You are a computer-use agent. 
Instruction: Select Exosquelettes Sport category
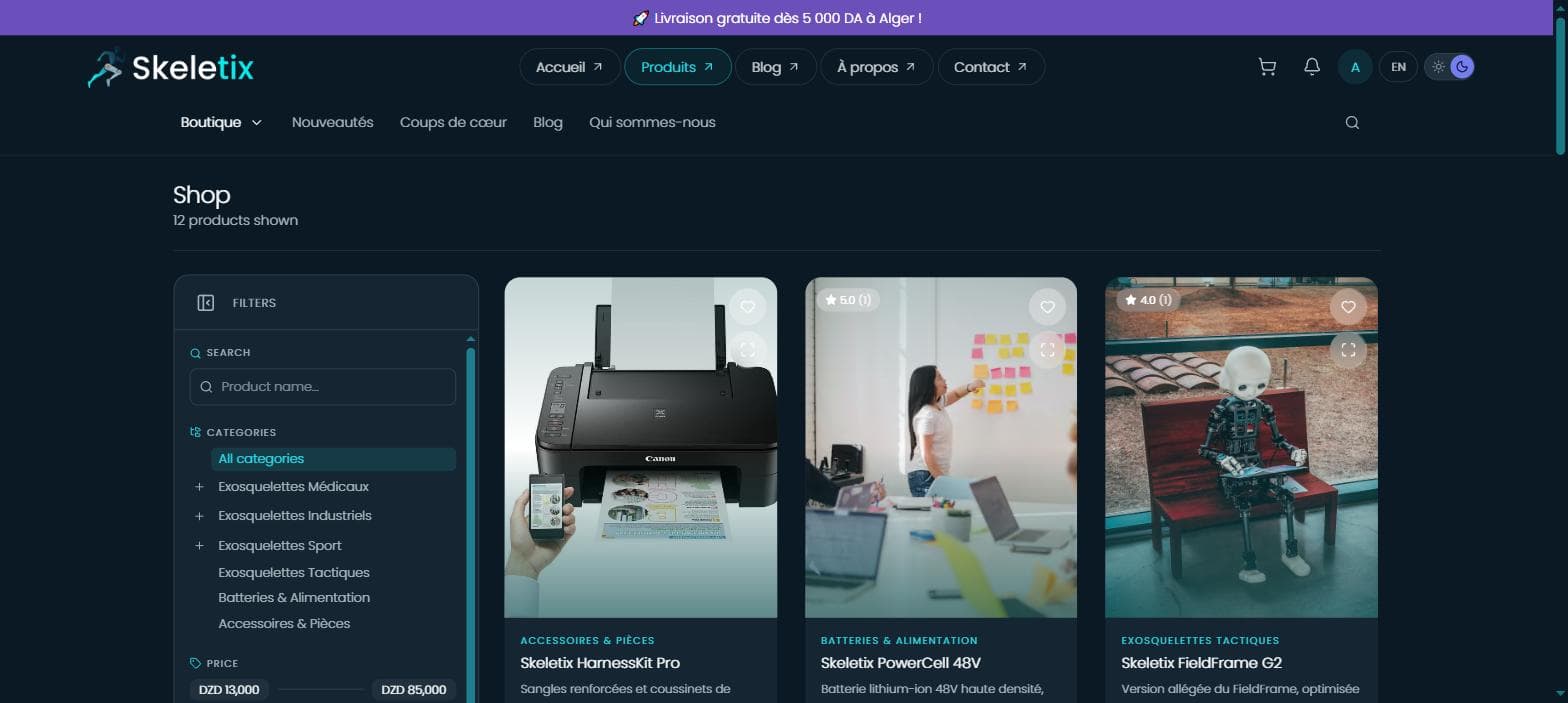(x=280, y=546)
